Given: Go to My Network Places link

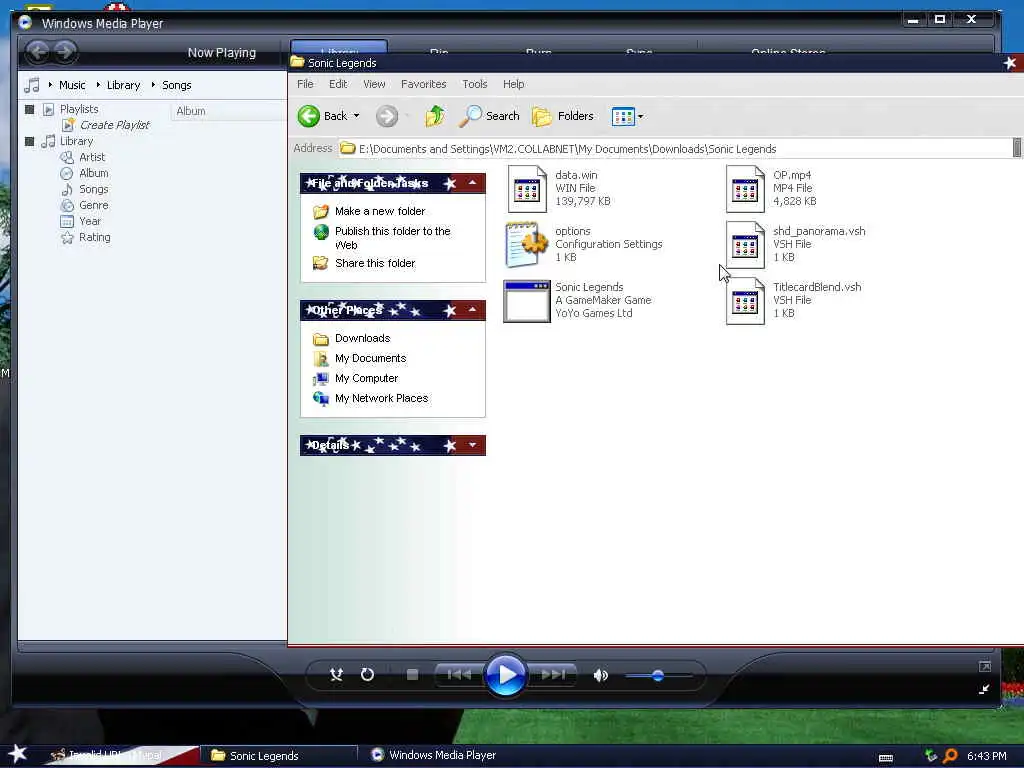Looking at the screenshot, I should click(x=381, y=398).
